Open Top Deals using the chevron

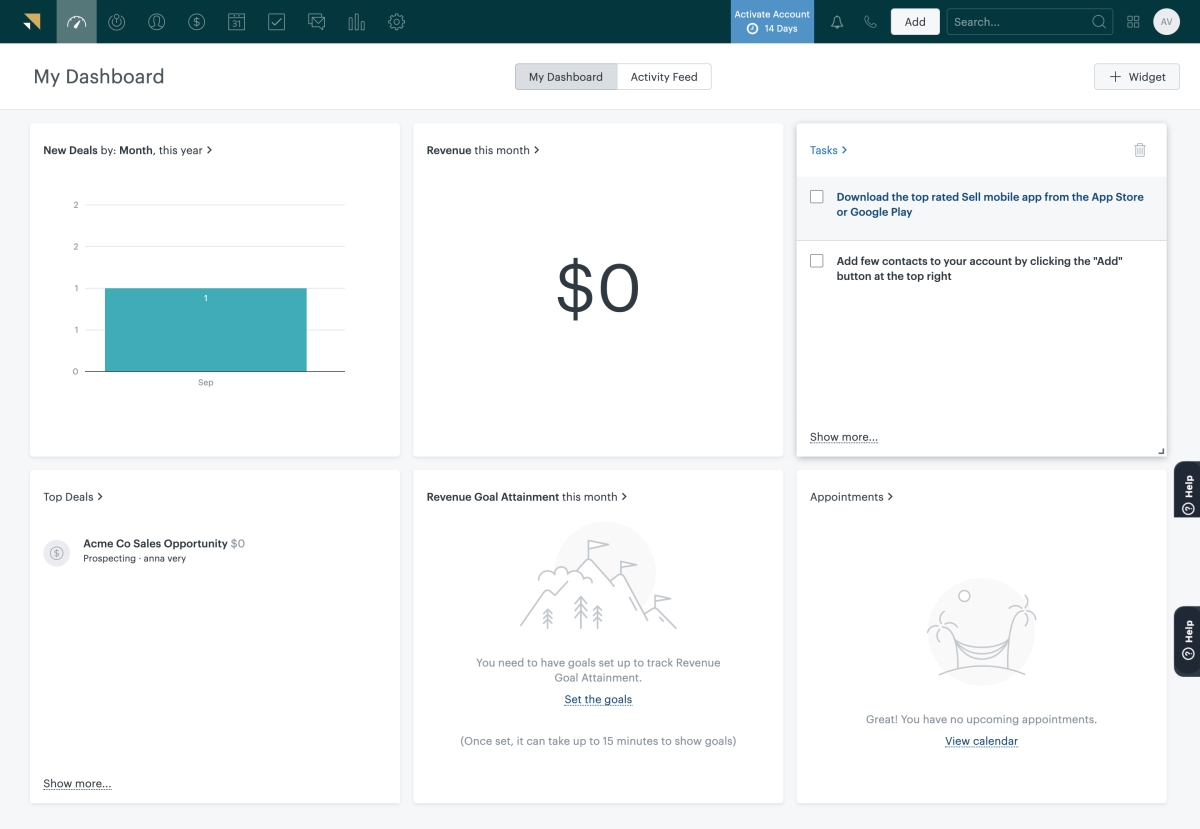[x=100, y=496]
